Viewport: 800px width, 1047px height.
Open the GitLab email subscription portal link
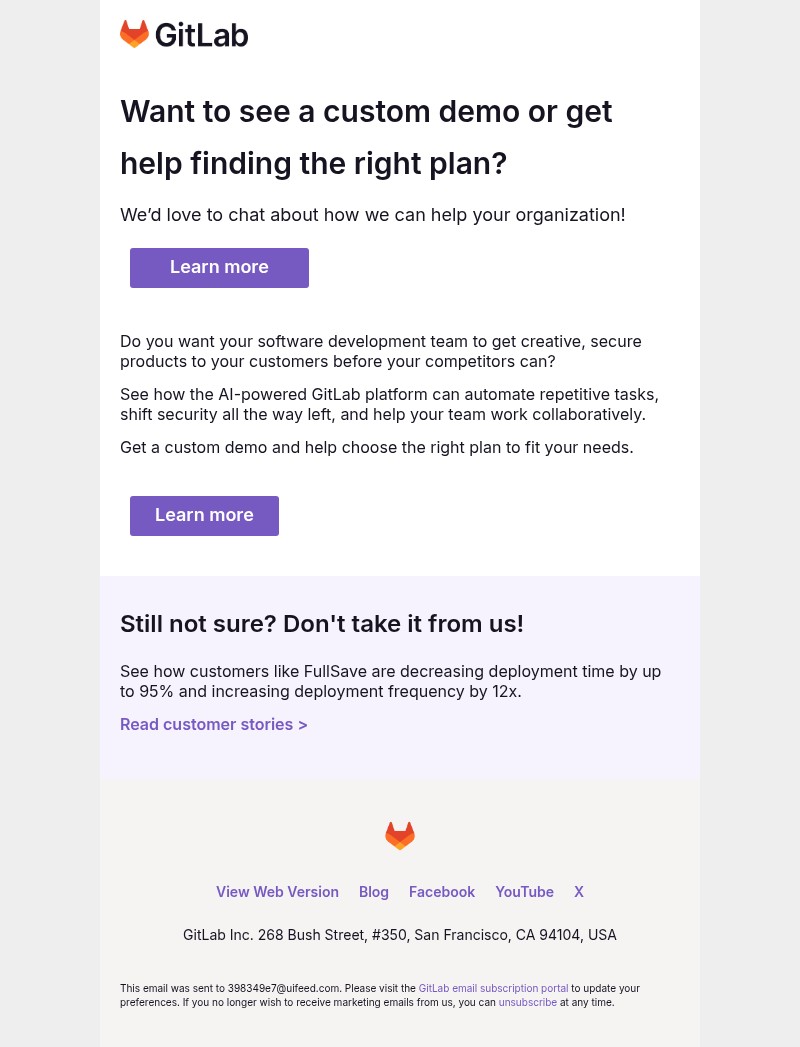493,988
